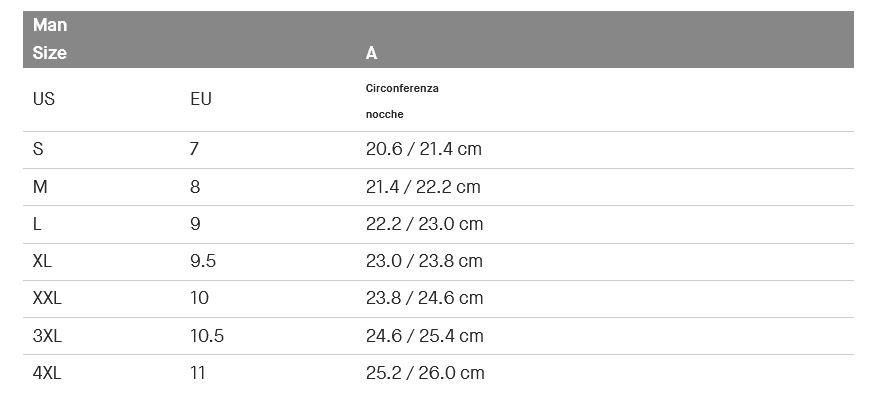Click the 24.6 / 25.4 cm measurement
This screenshot has width=886, height=394.
tap(424, 336)
